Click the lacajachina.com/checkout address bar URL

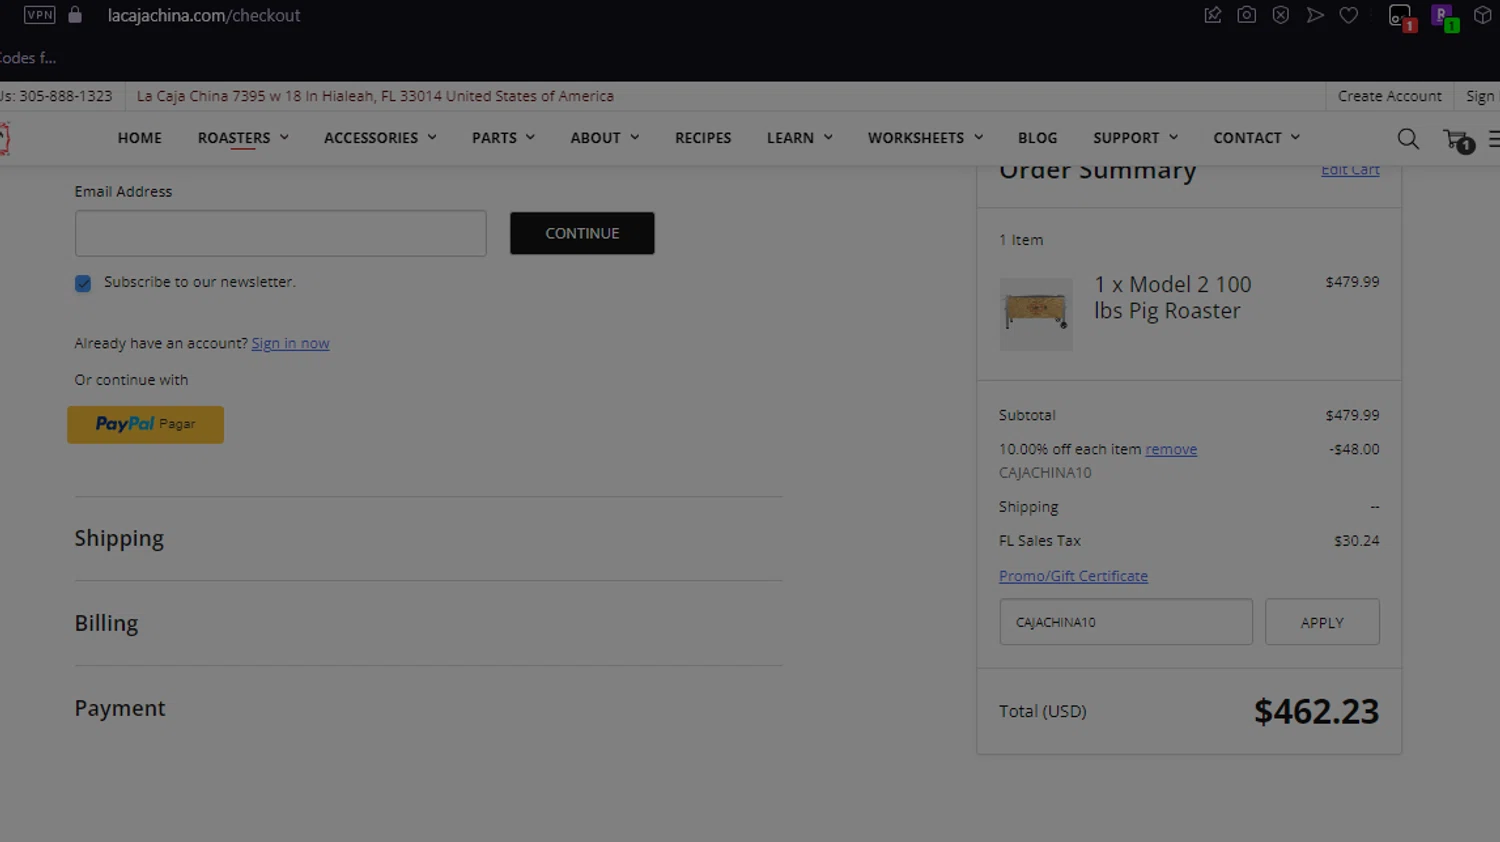[204, 15]
